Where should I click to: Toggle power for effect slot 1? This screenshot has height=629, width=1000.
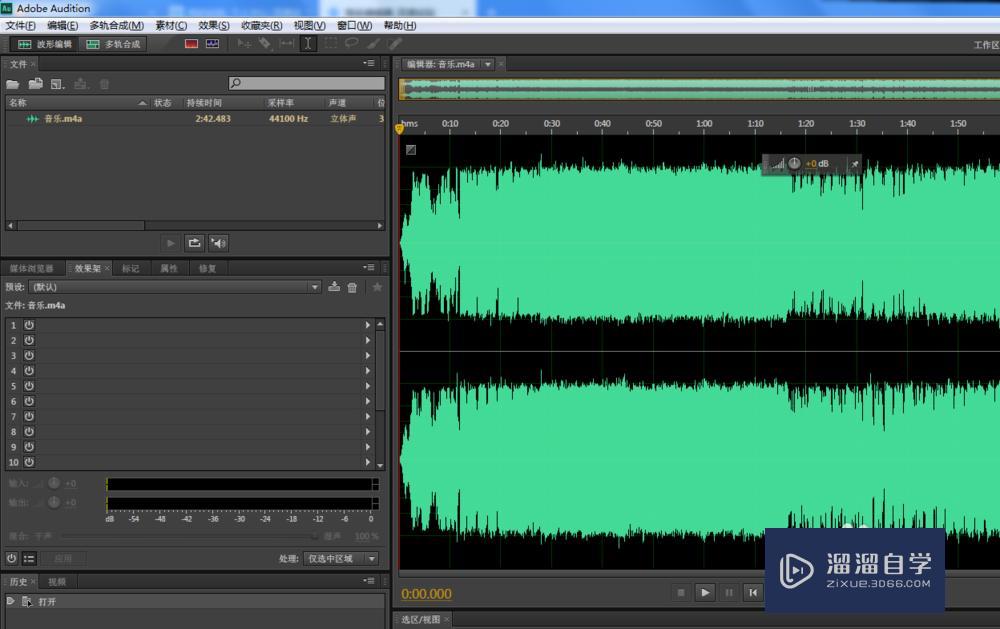[x=29, y=325]
